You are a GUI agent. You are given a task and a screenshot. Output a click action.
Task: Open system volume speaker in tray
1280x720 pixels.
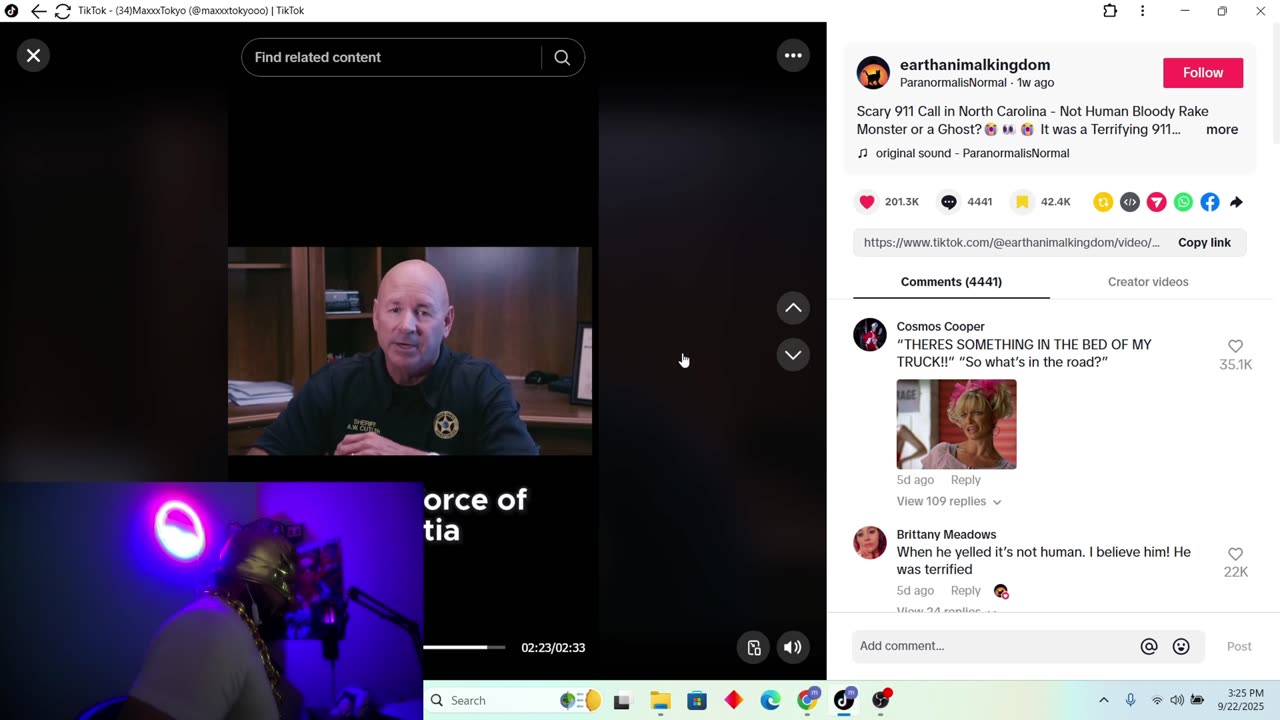1177,701
